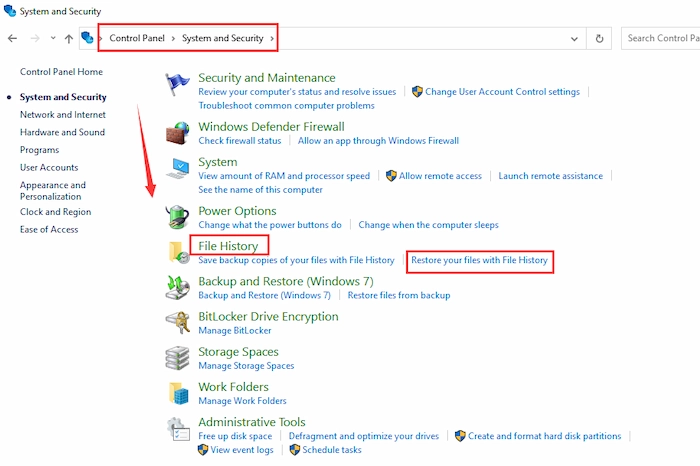
Task: Open File History heading
Action: (x=229, y=246)
